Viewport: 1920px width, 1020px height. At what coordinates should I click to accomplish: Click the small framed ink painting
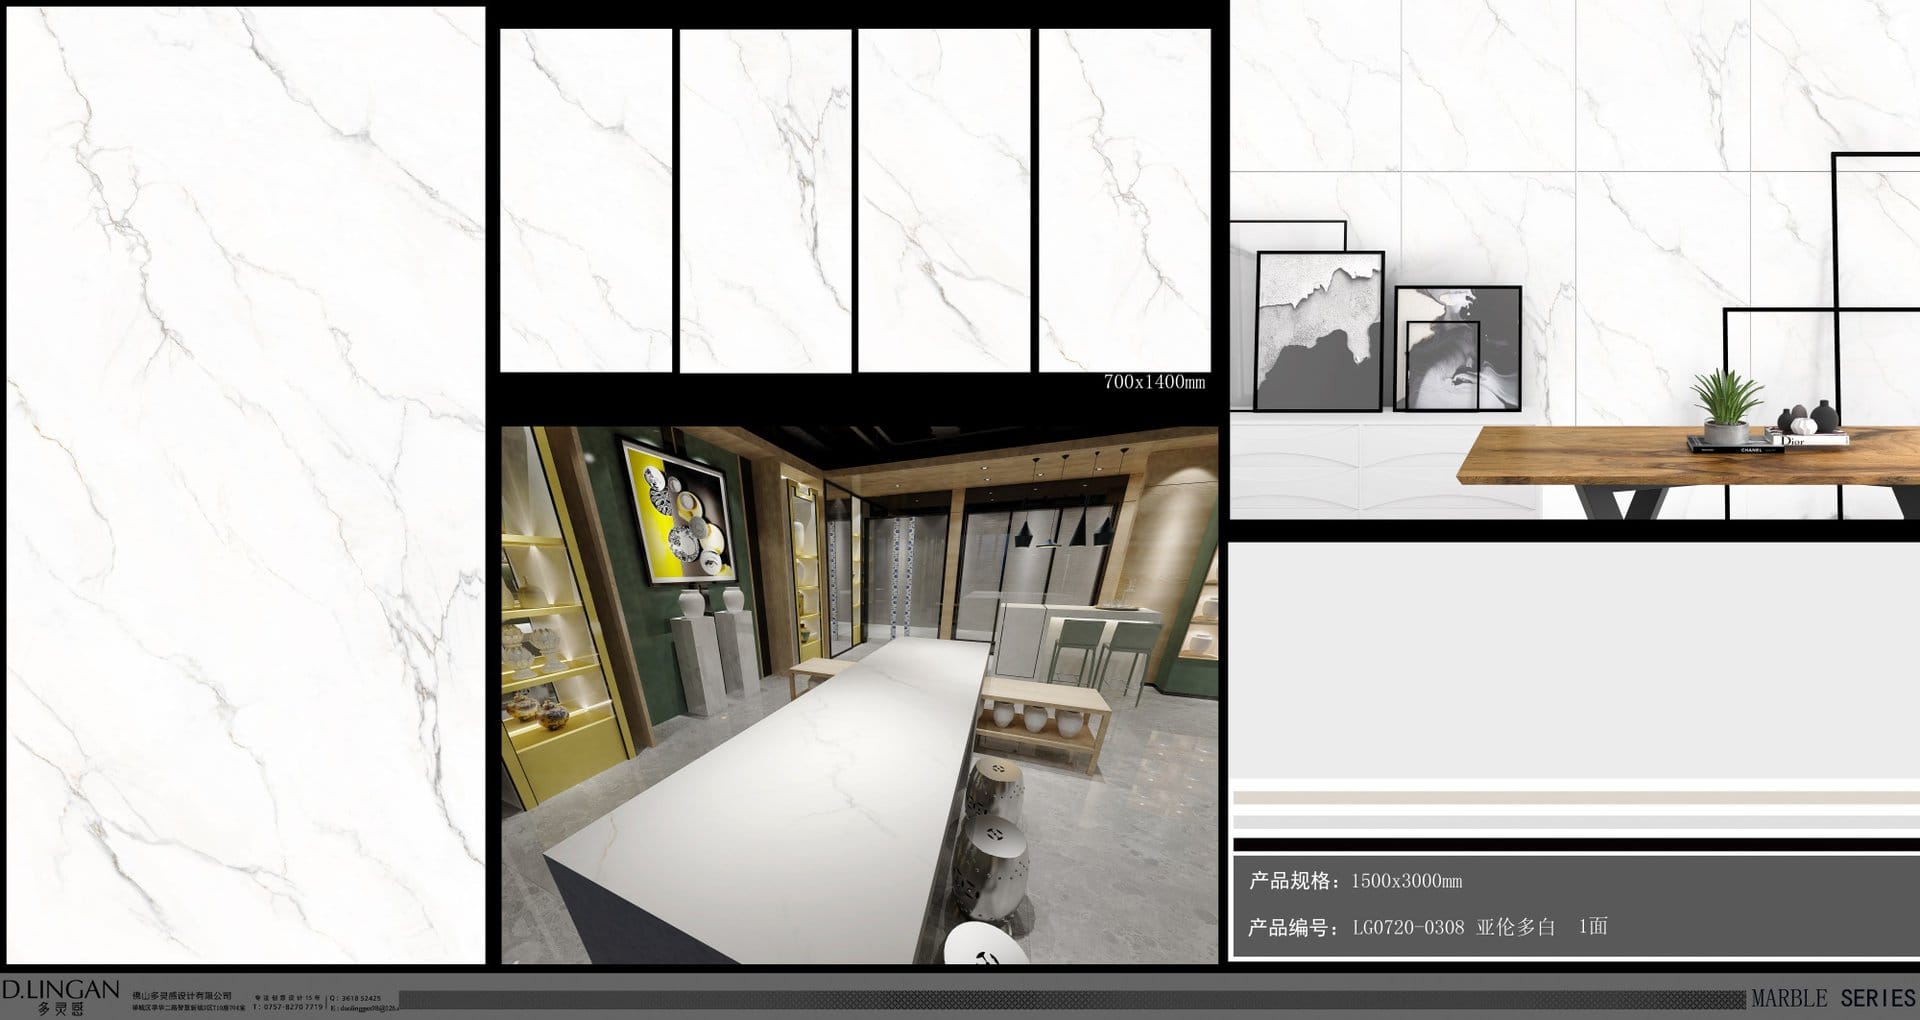(x=1442, y=365)
